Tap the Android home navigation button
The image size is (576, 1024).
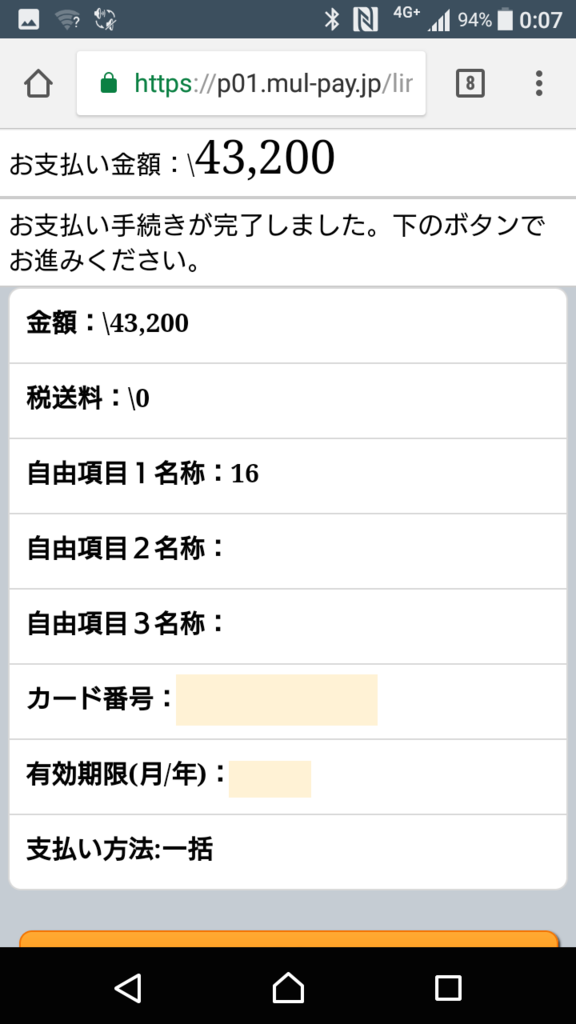click(288, 987)
